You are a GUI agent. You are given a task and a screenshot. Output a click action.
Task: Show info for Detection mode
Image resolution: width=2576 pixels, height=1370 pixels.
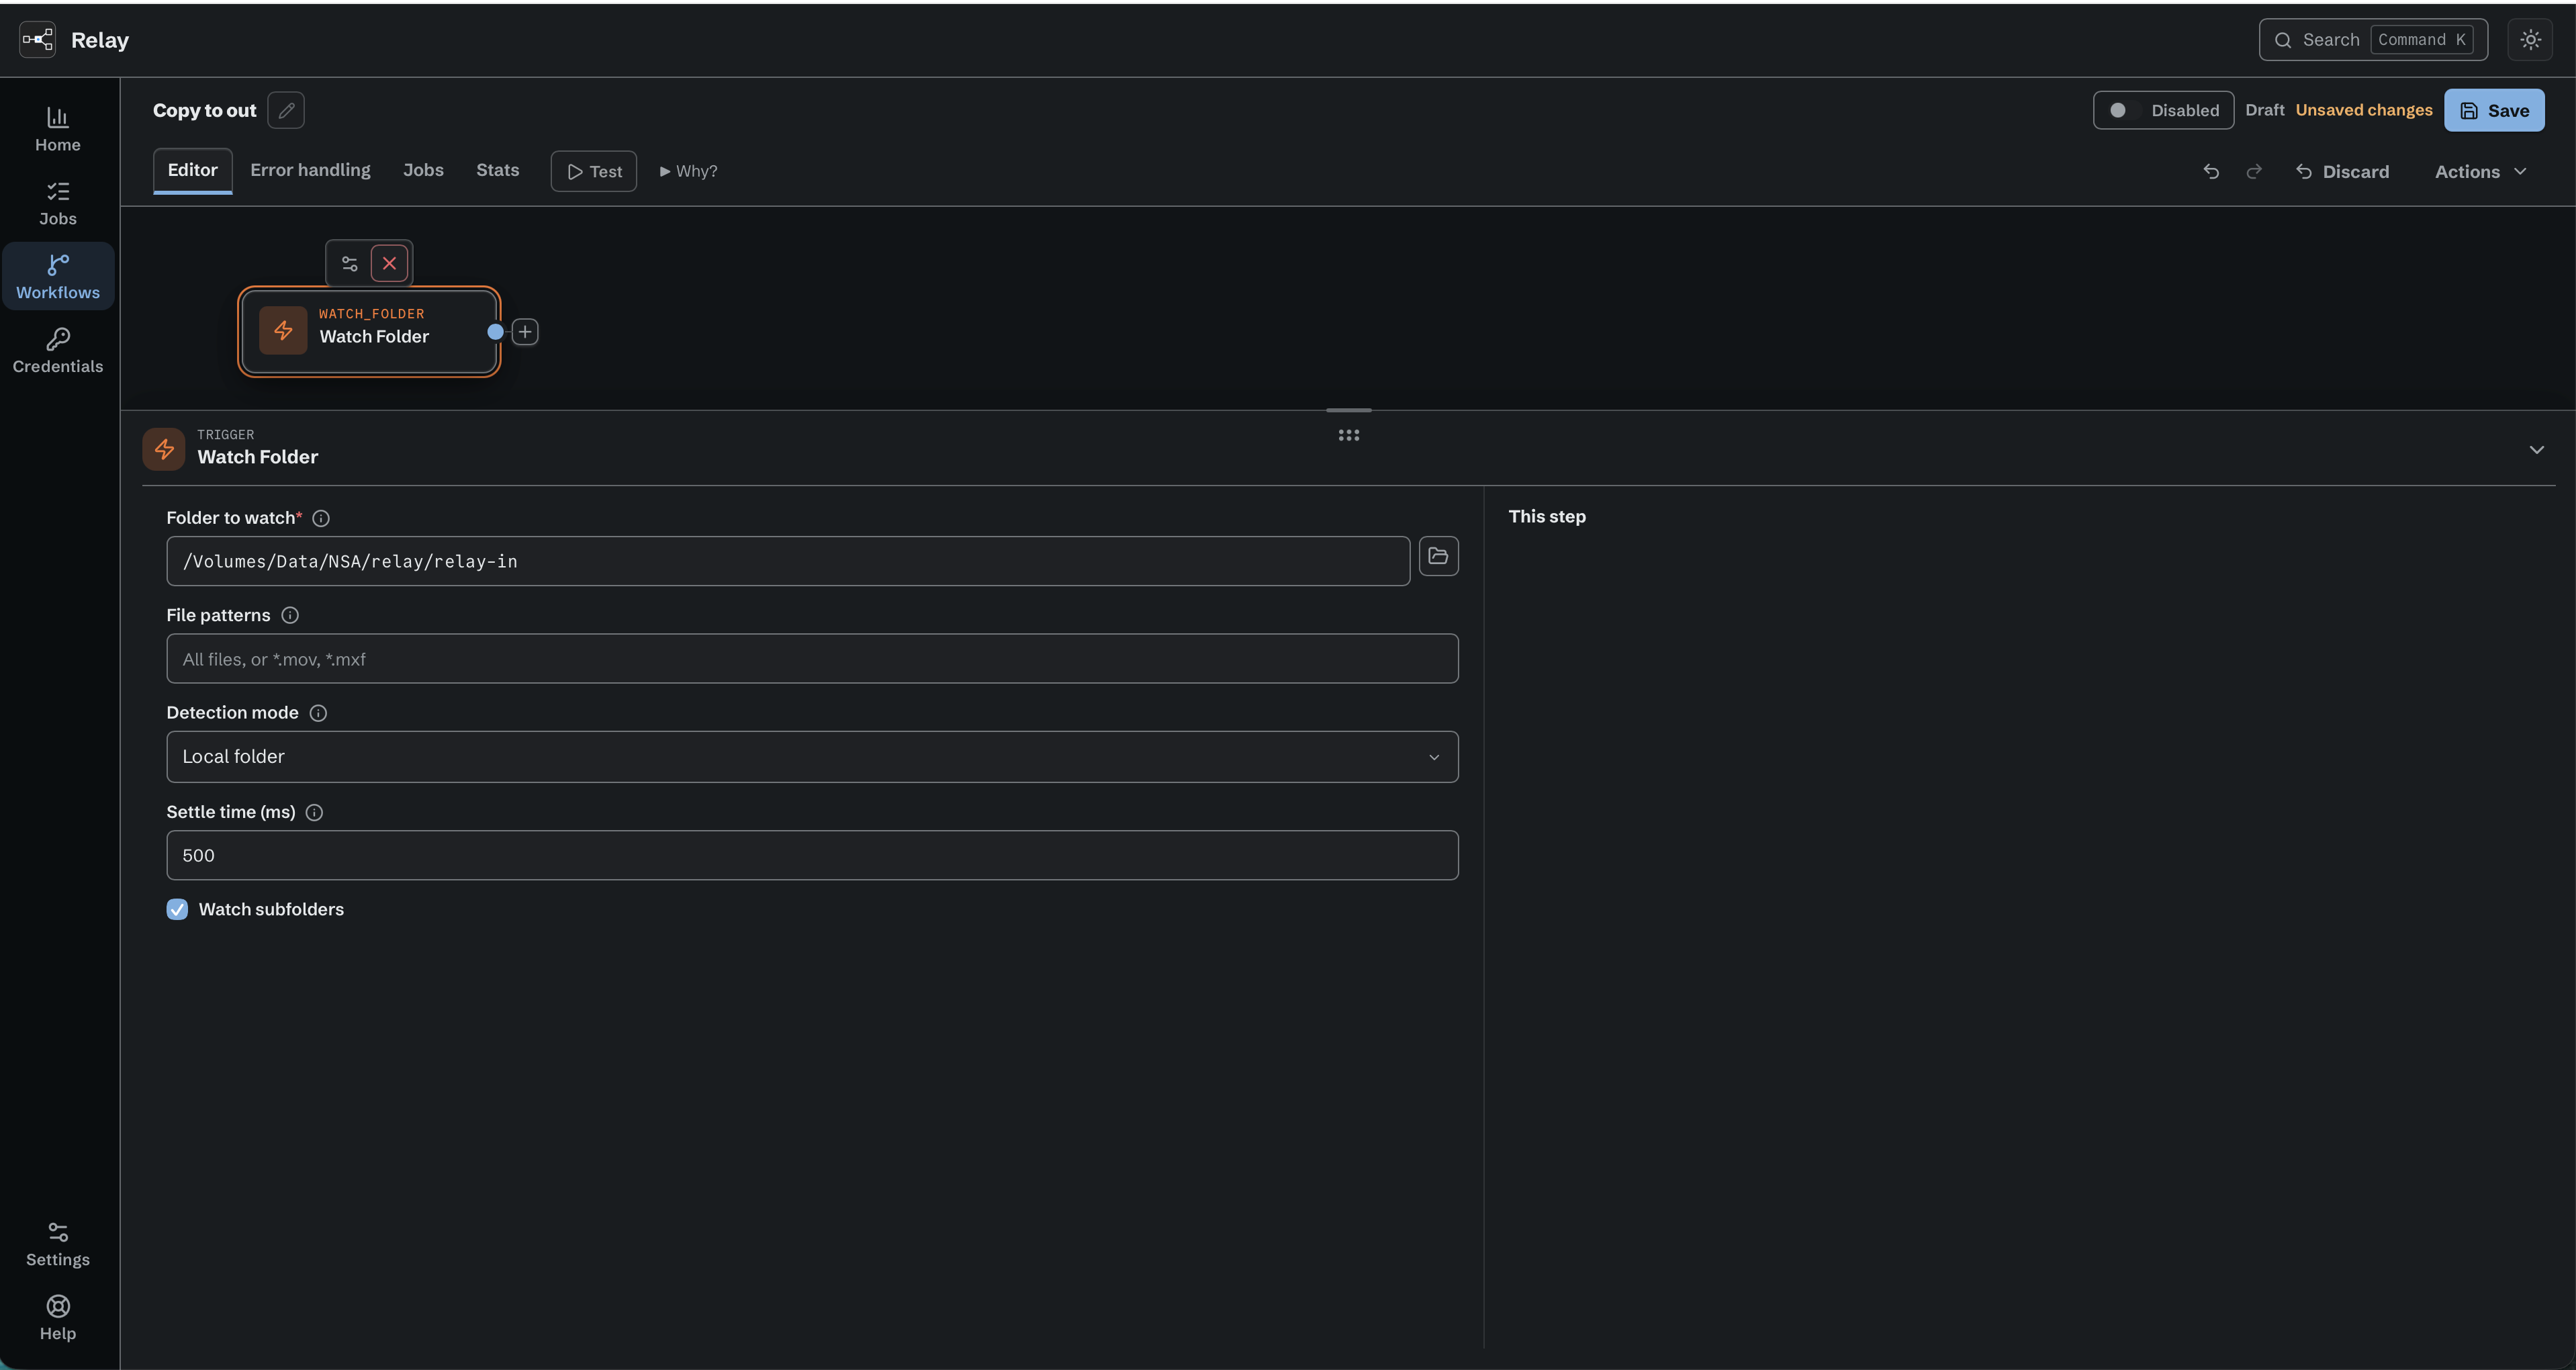(318, 713)
